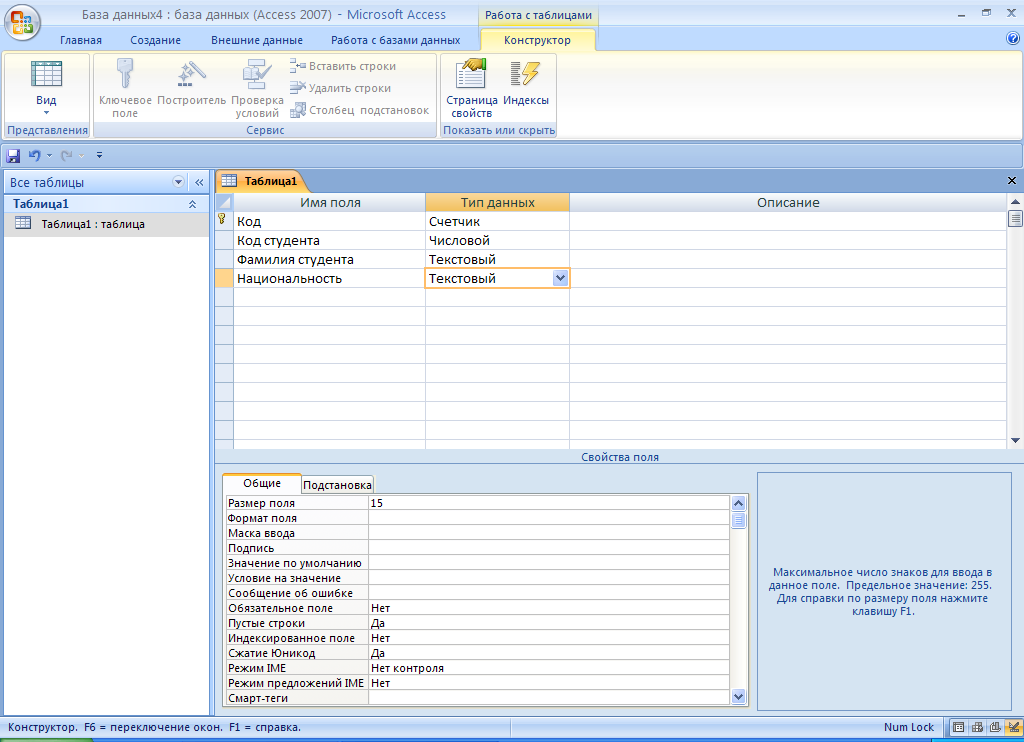Add a Столбец подстановок lookup column
The image size is (1024, 742).
point(359,110)
